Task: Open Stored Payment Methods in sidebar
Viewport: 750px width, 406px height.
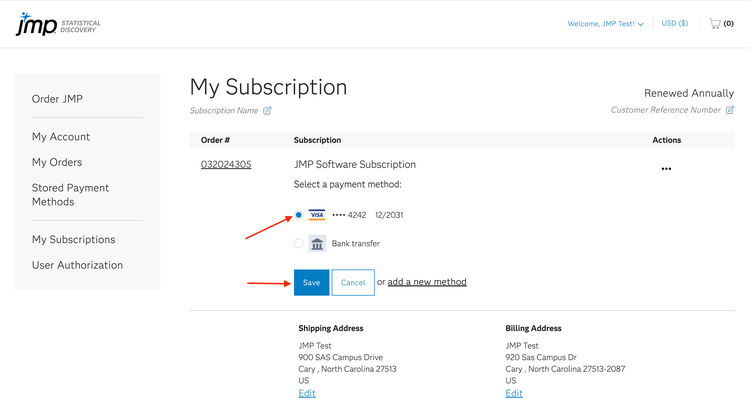Action: (70, 195)
